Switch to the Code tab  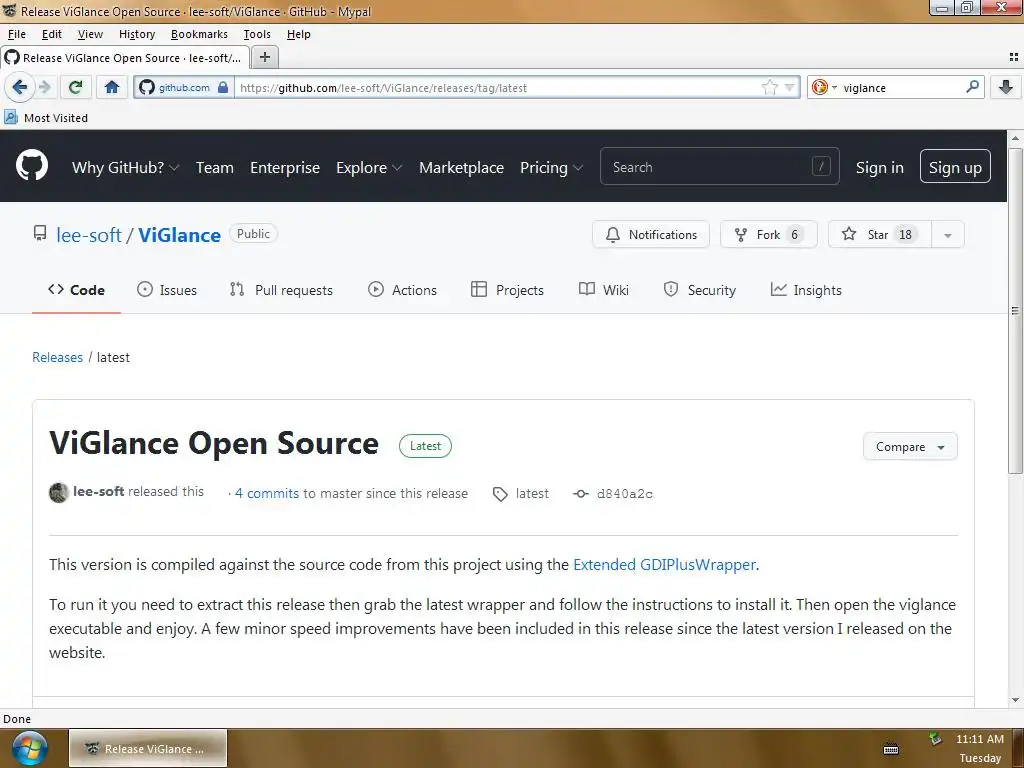[76, 290]
